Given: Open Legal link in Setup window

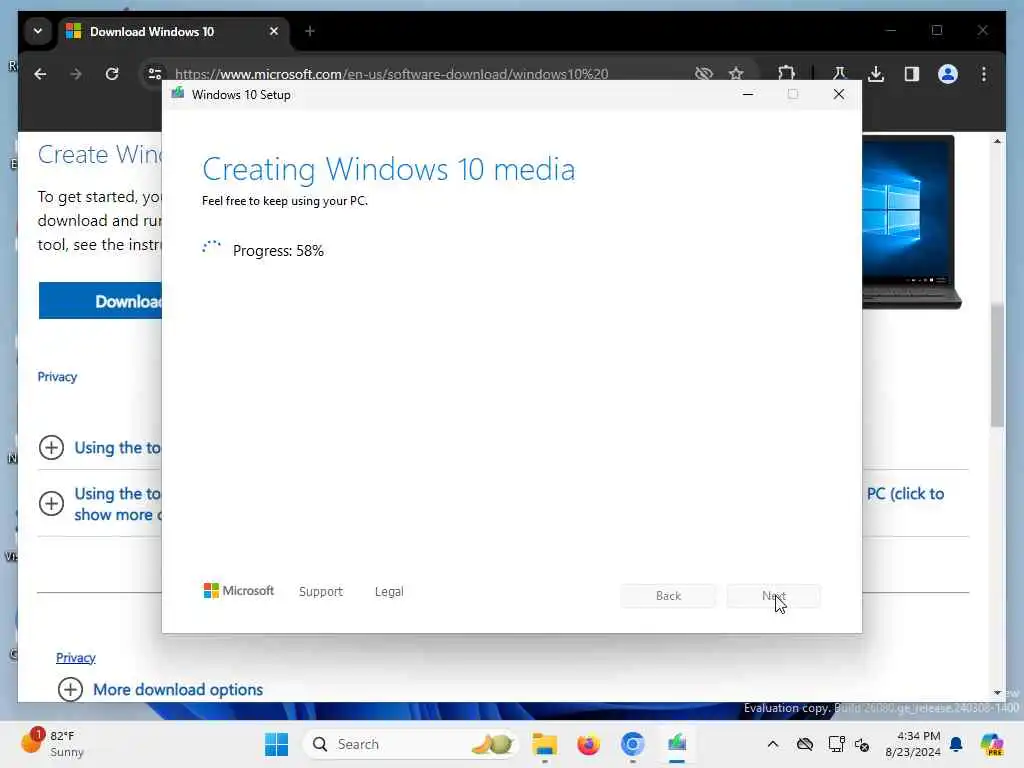Looking at the screenshot, I should click(x=389, y=591).
